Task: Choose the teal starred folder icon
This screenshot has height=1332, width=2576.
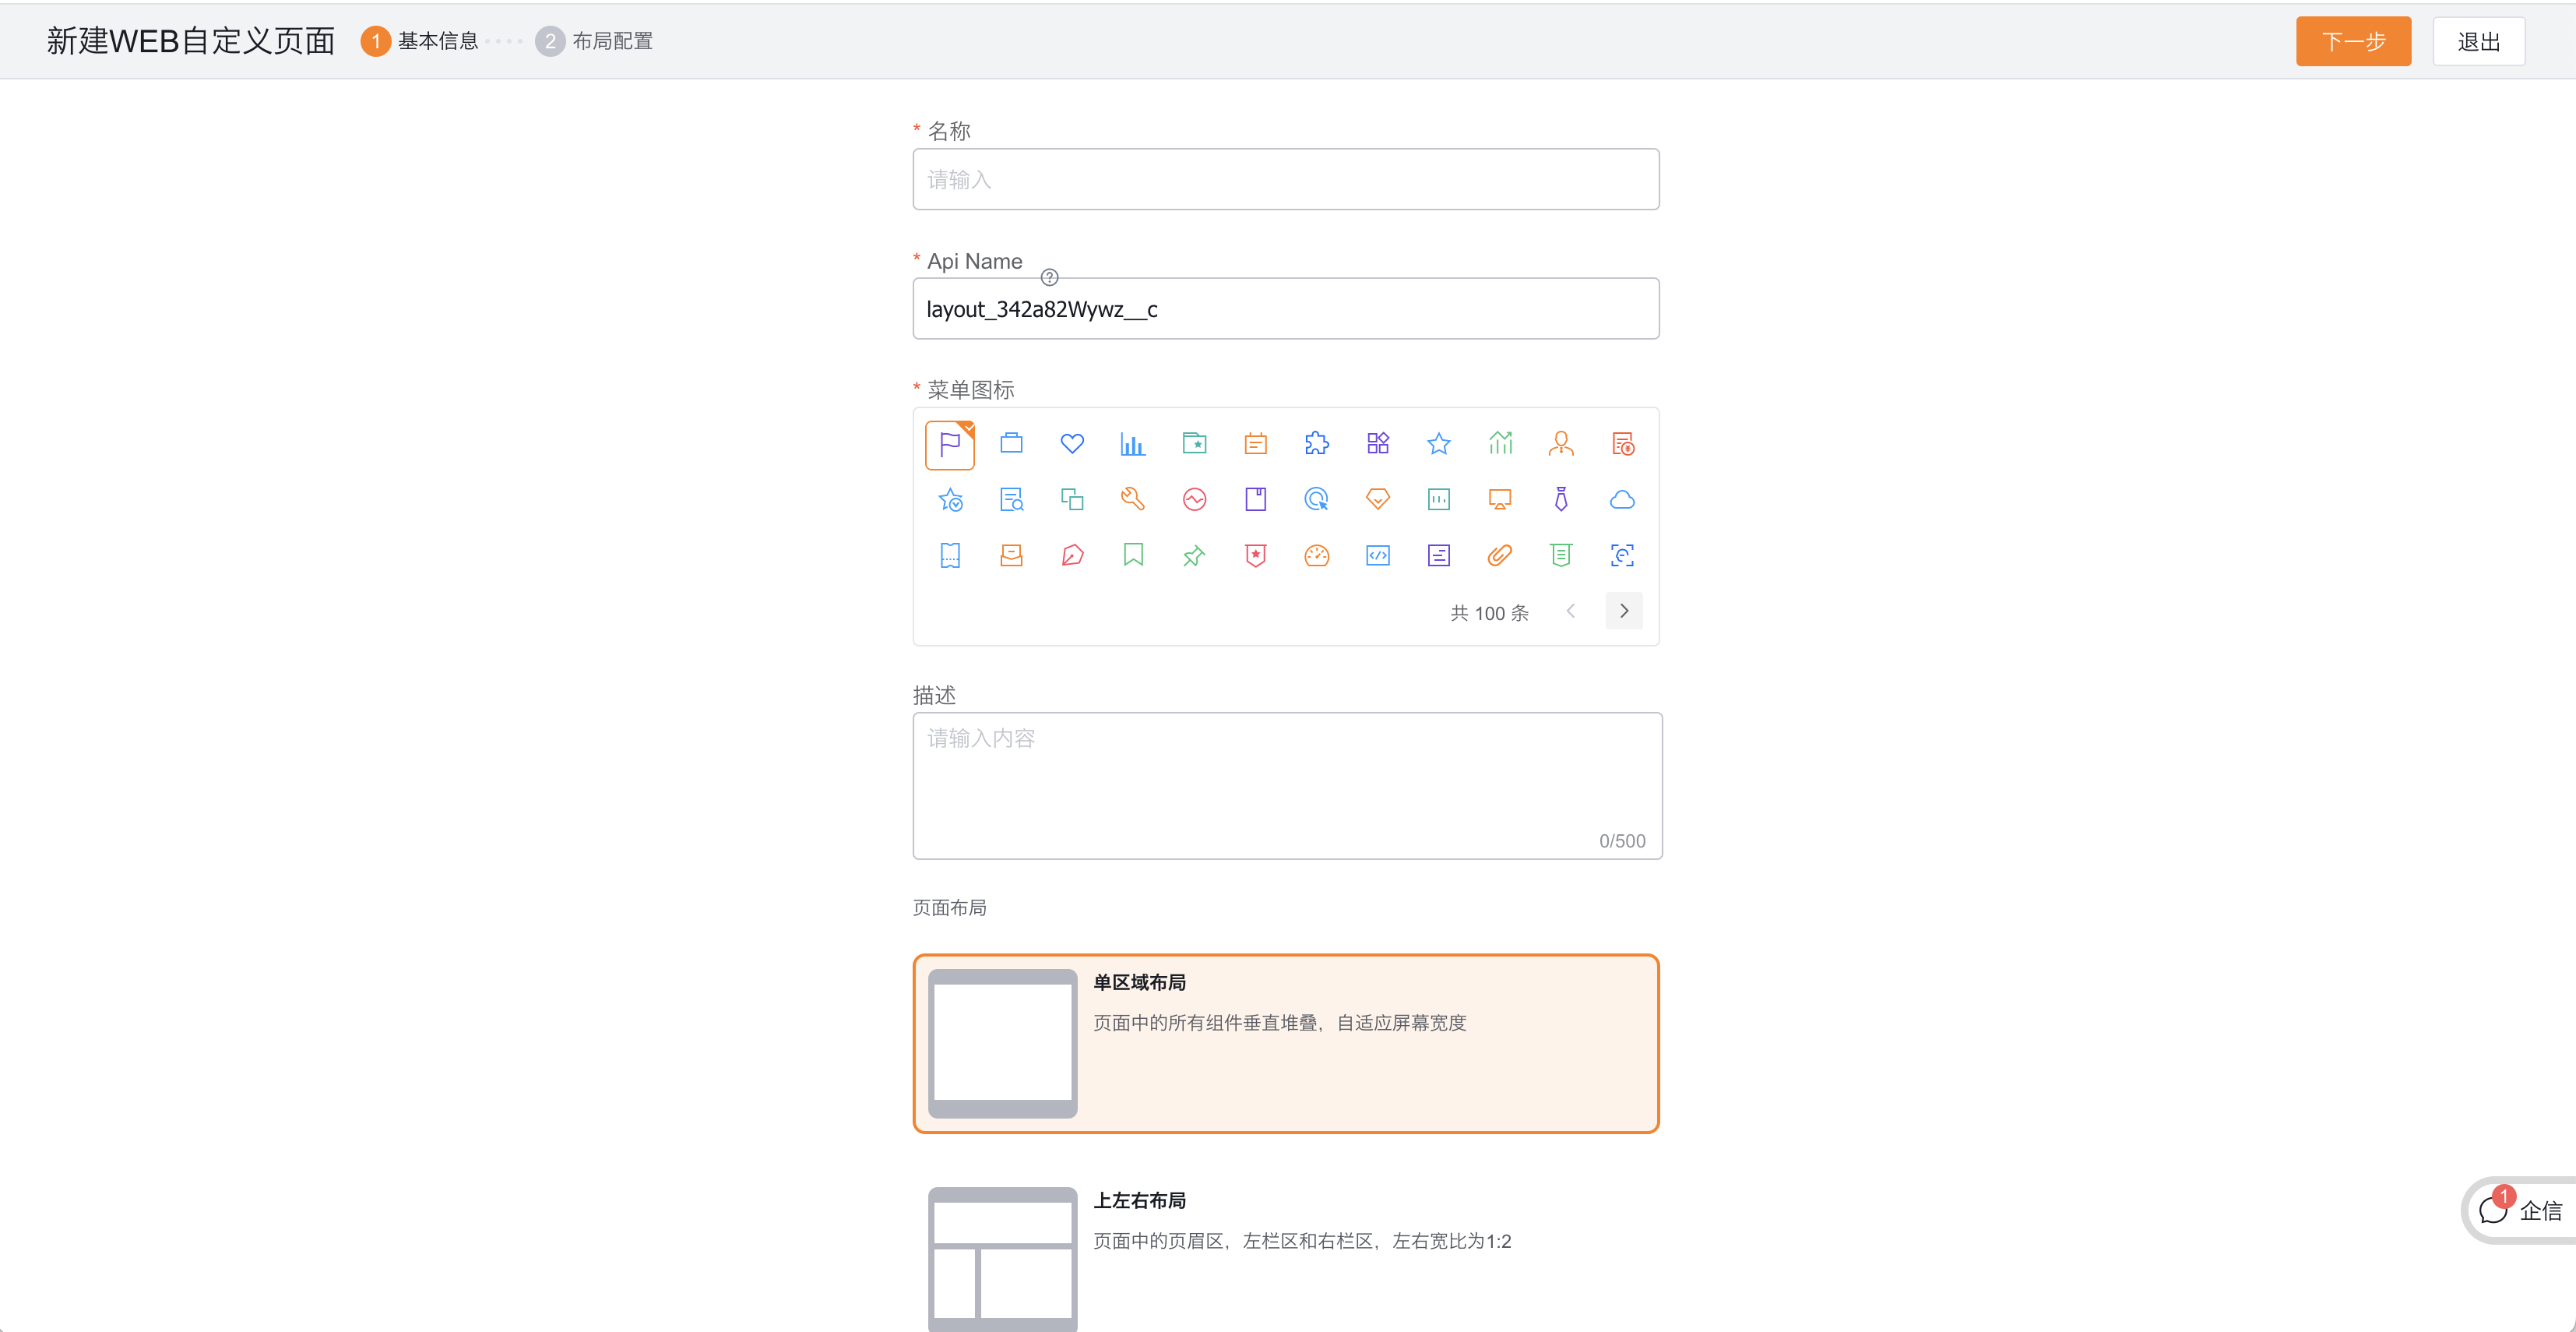Action: point(1194,444)
